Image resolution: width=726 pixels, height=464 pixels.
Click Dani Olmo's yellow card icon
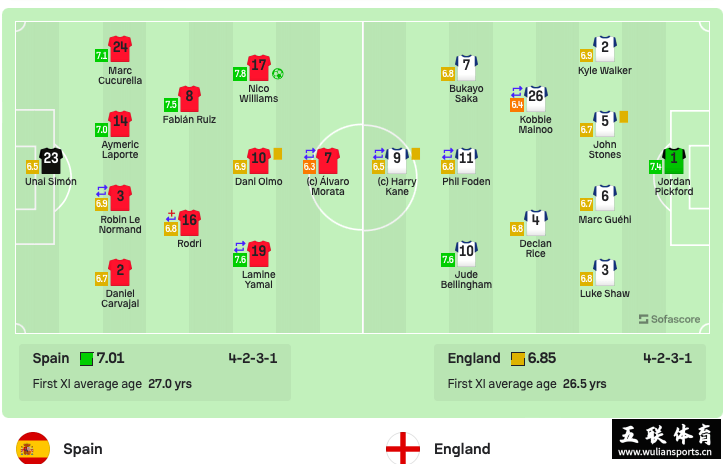coord(278,154)
